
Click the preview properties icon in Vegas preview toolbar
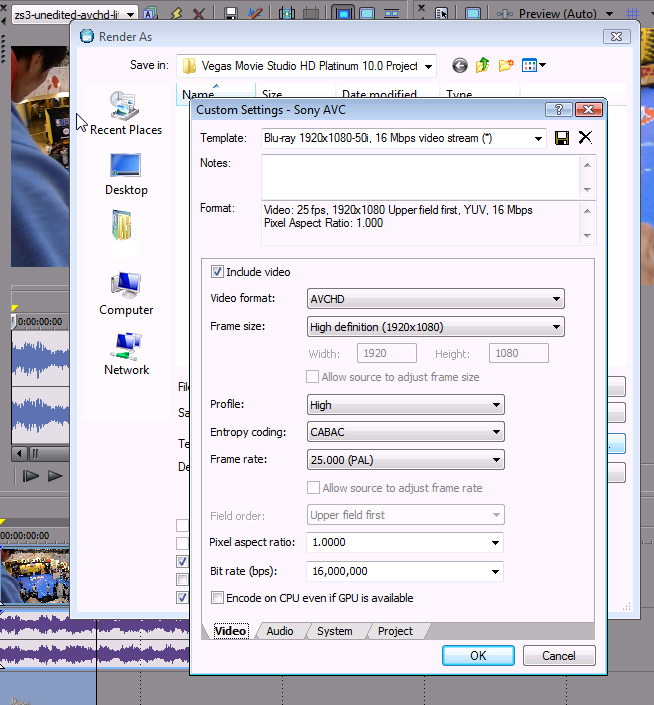coord(441,13)
